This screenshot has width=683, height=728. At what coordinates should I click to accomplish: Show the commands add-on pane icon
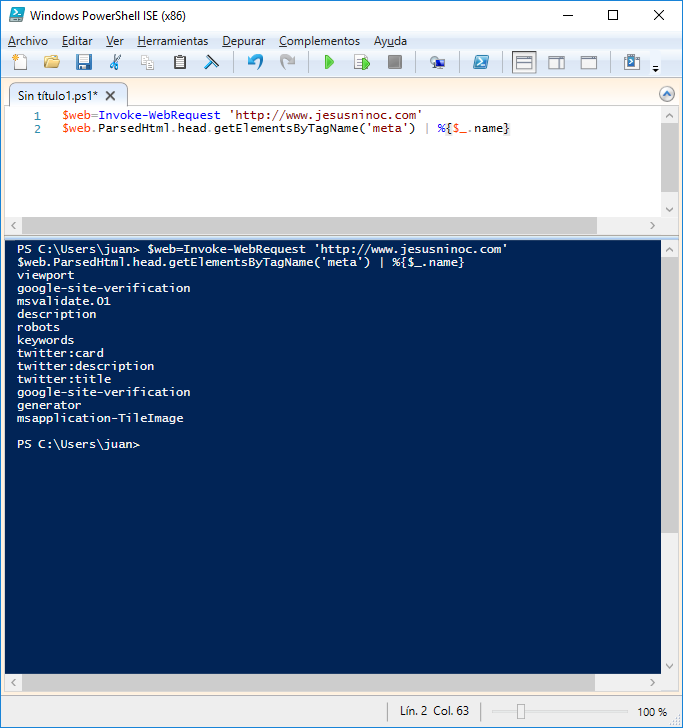(632, 62)
